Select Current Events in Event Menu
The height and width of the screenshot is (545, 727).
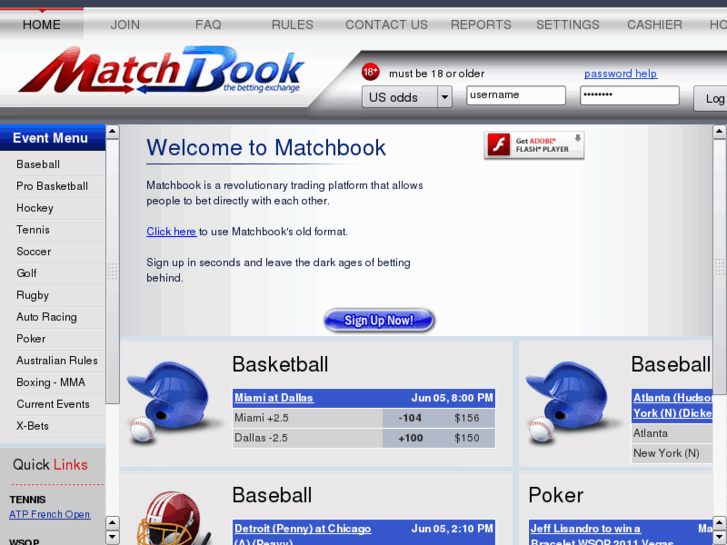tap(53, 404)
